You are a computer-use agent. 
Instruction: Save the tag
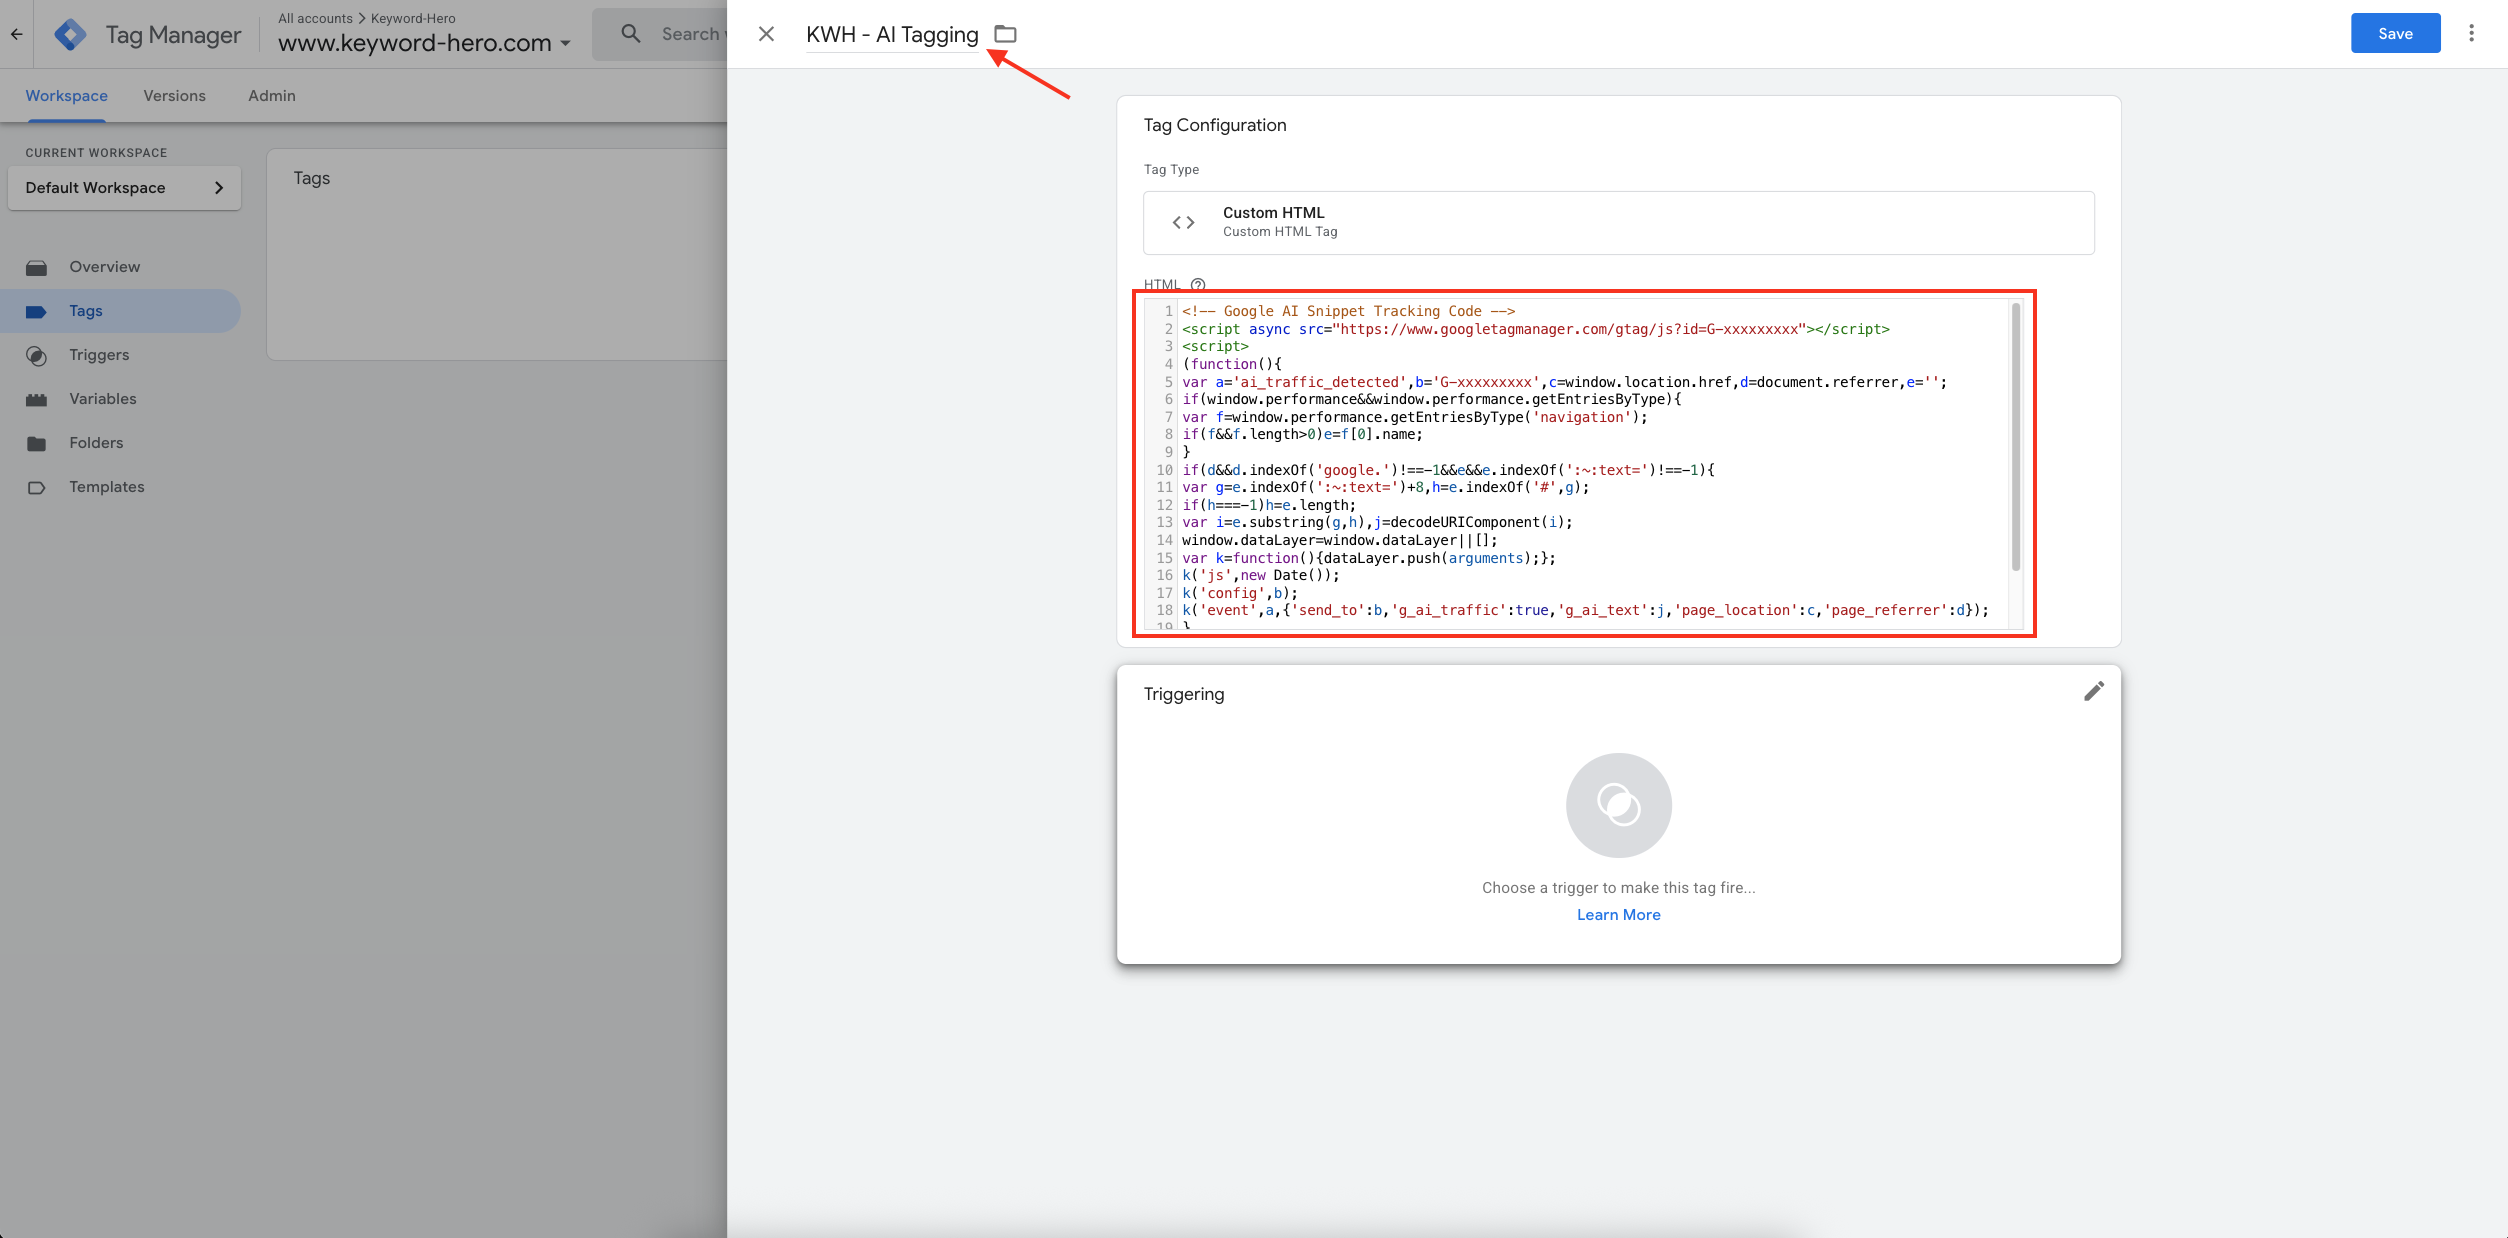(2395, 33)
